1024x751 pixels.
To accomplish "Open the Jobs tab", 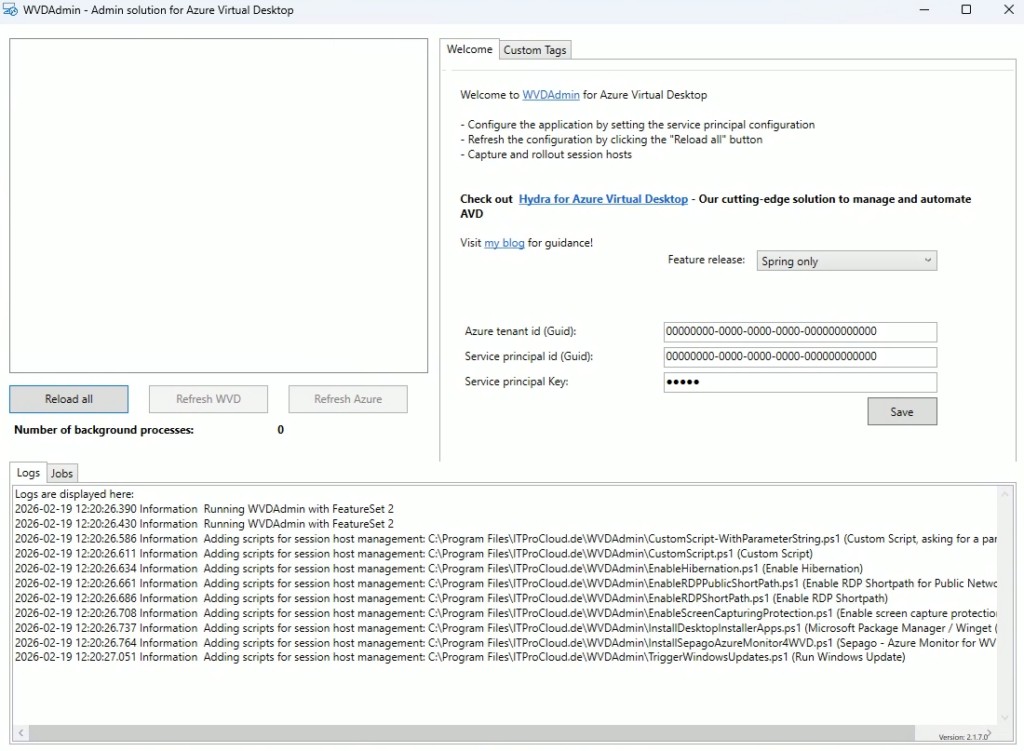I will click(62, 474).
